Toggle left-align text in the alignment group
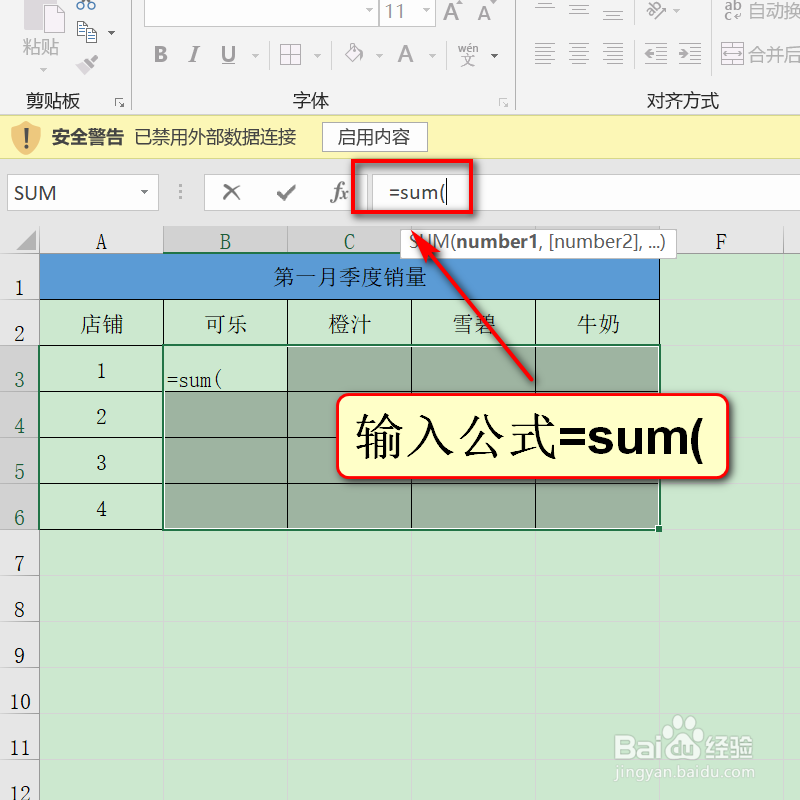800x800 pixels. coord(546,53)
